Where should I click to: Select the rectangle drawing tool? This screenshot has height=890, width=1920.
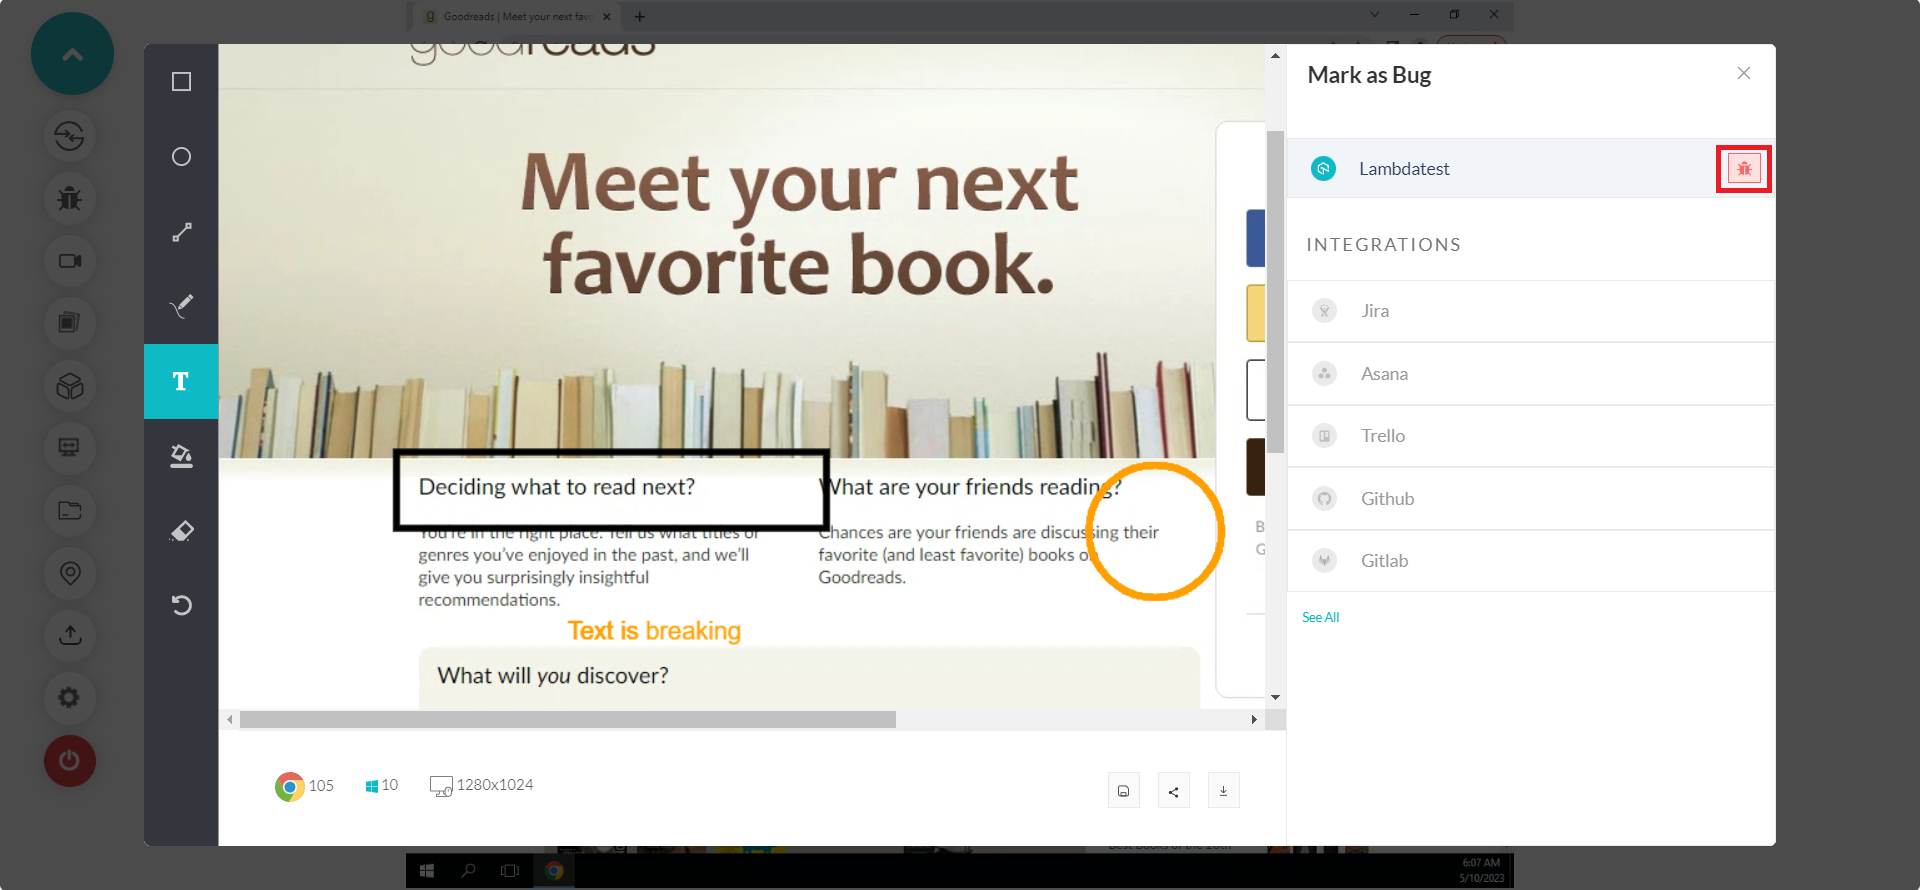click(x=181, y=82)
